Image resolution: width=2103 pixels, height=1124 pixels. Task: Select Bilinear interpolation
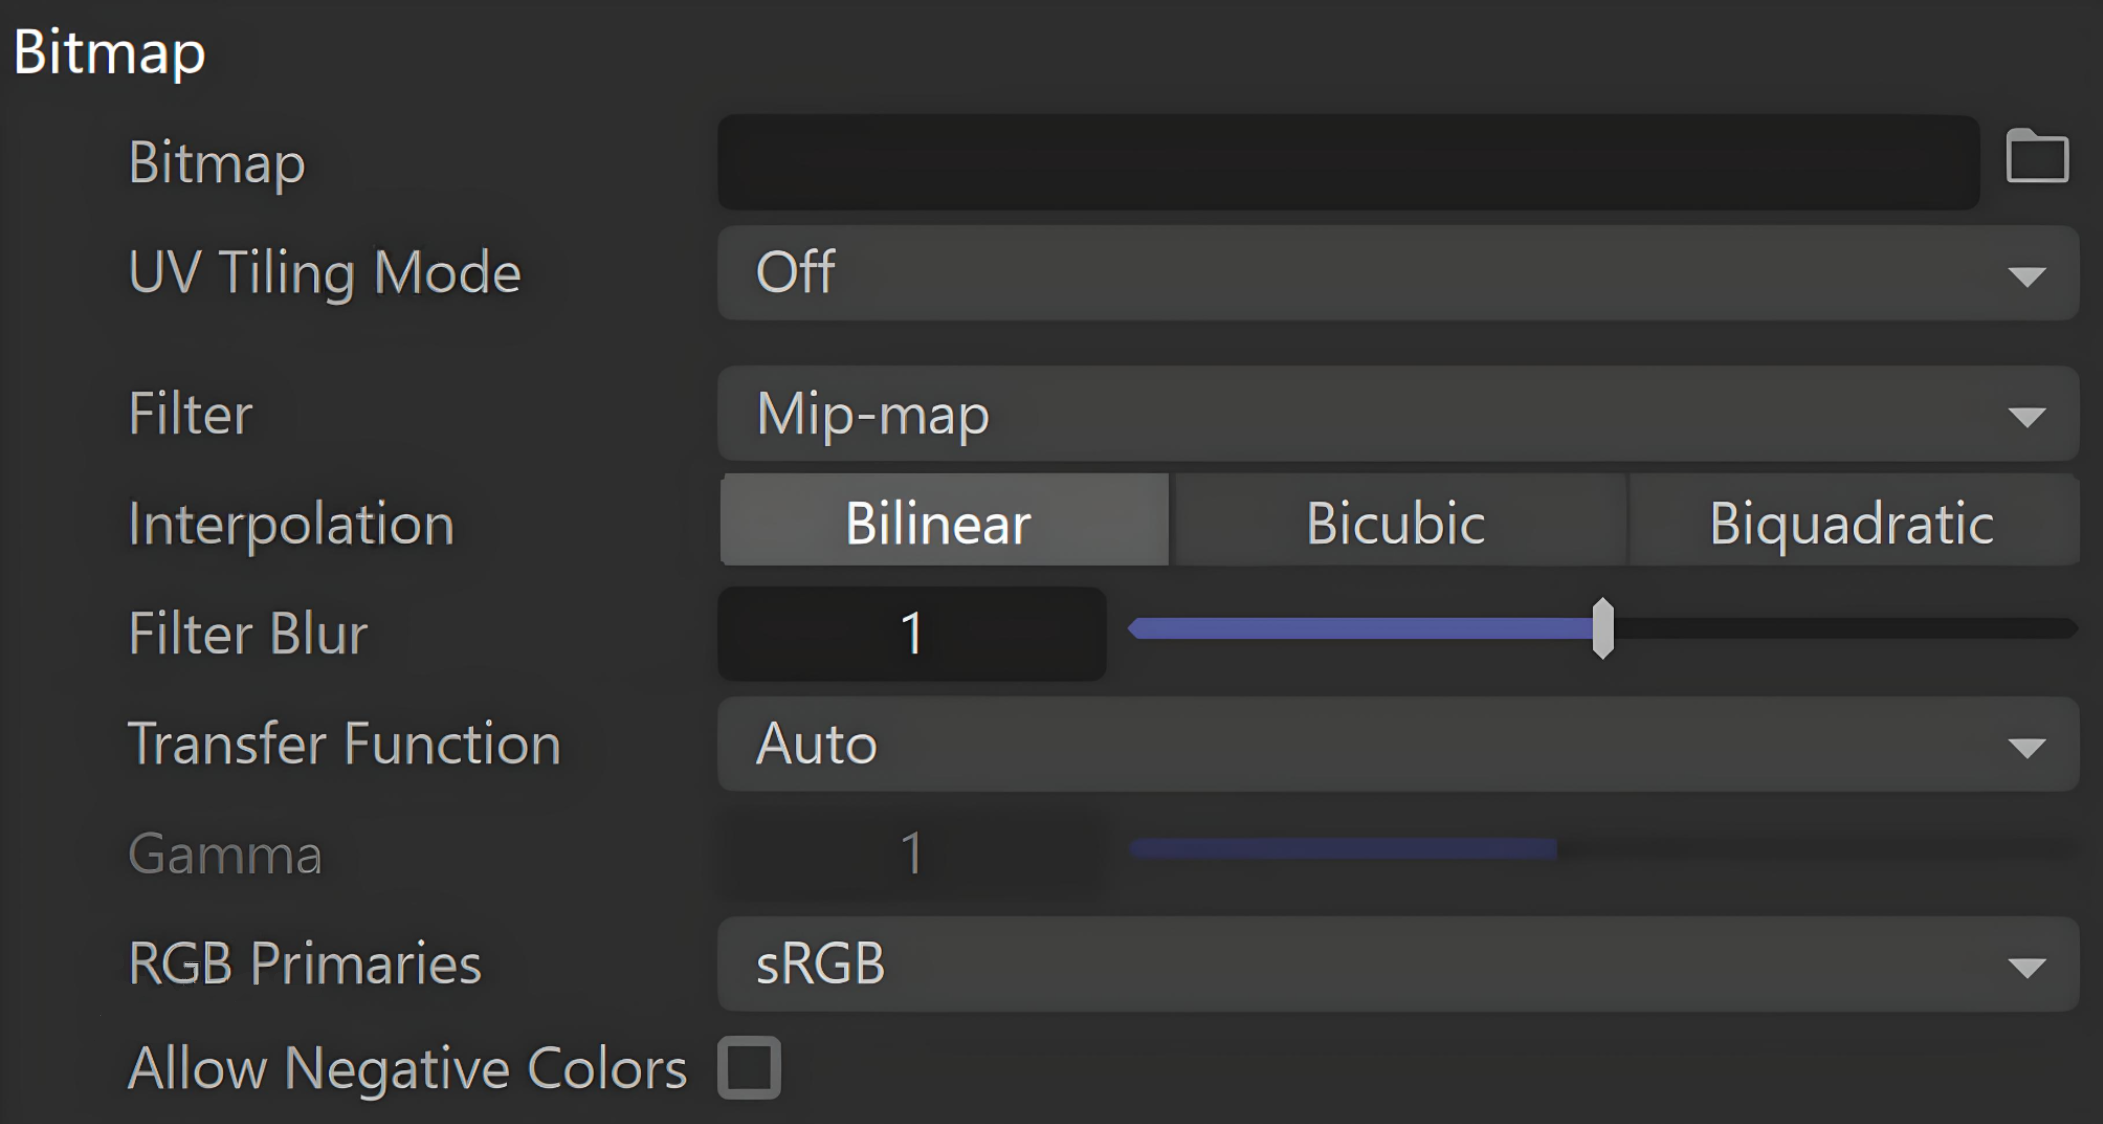[944, 520]
